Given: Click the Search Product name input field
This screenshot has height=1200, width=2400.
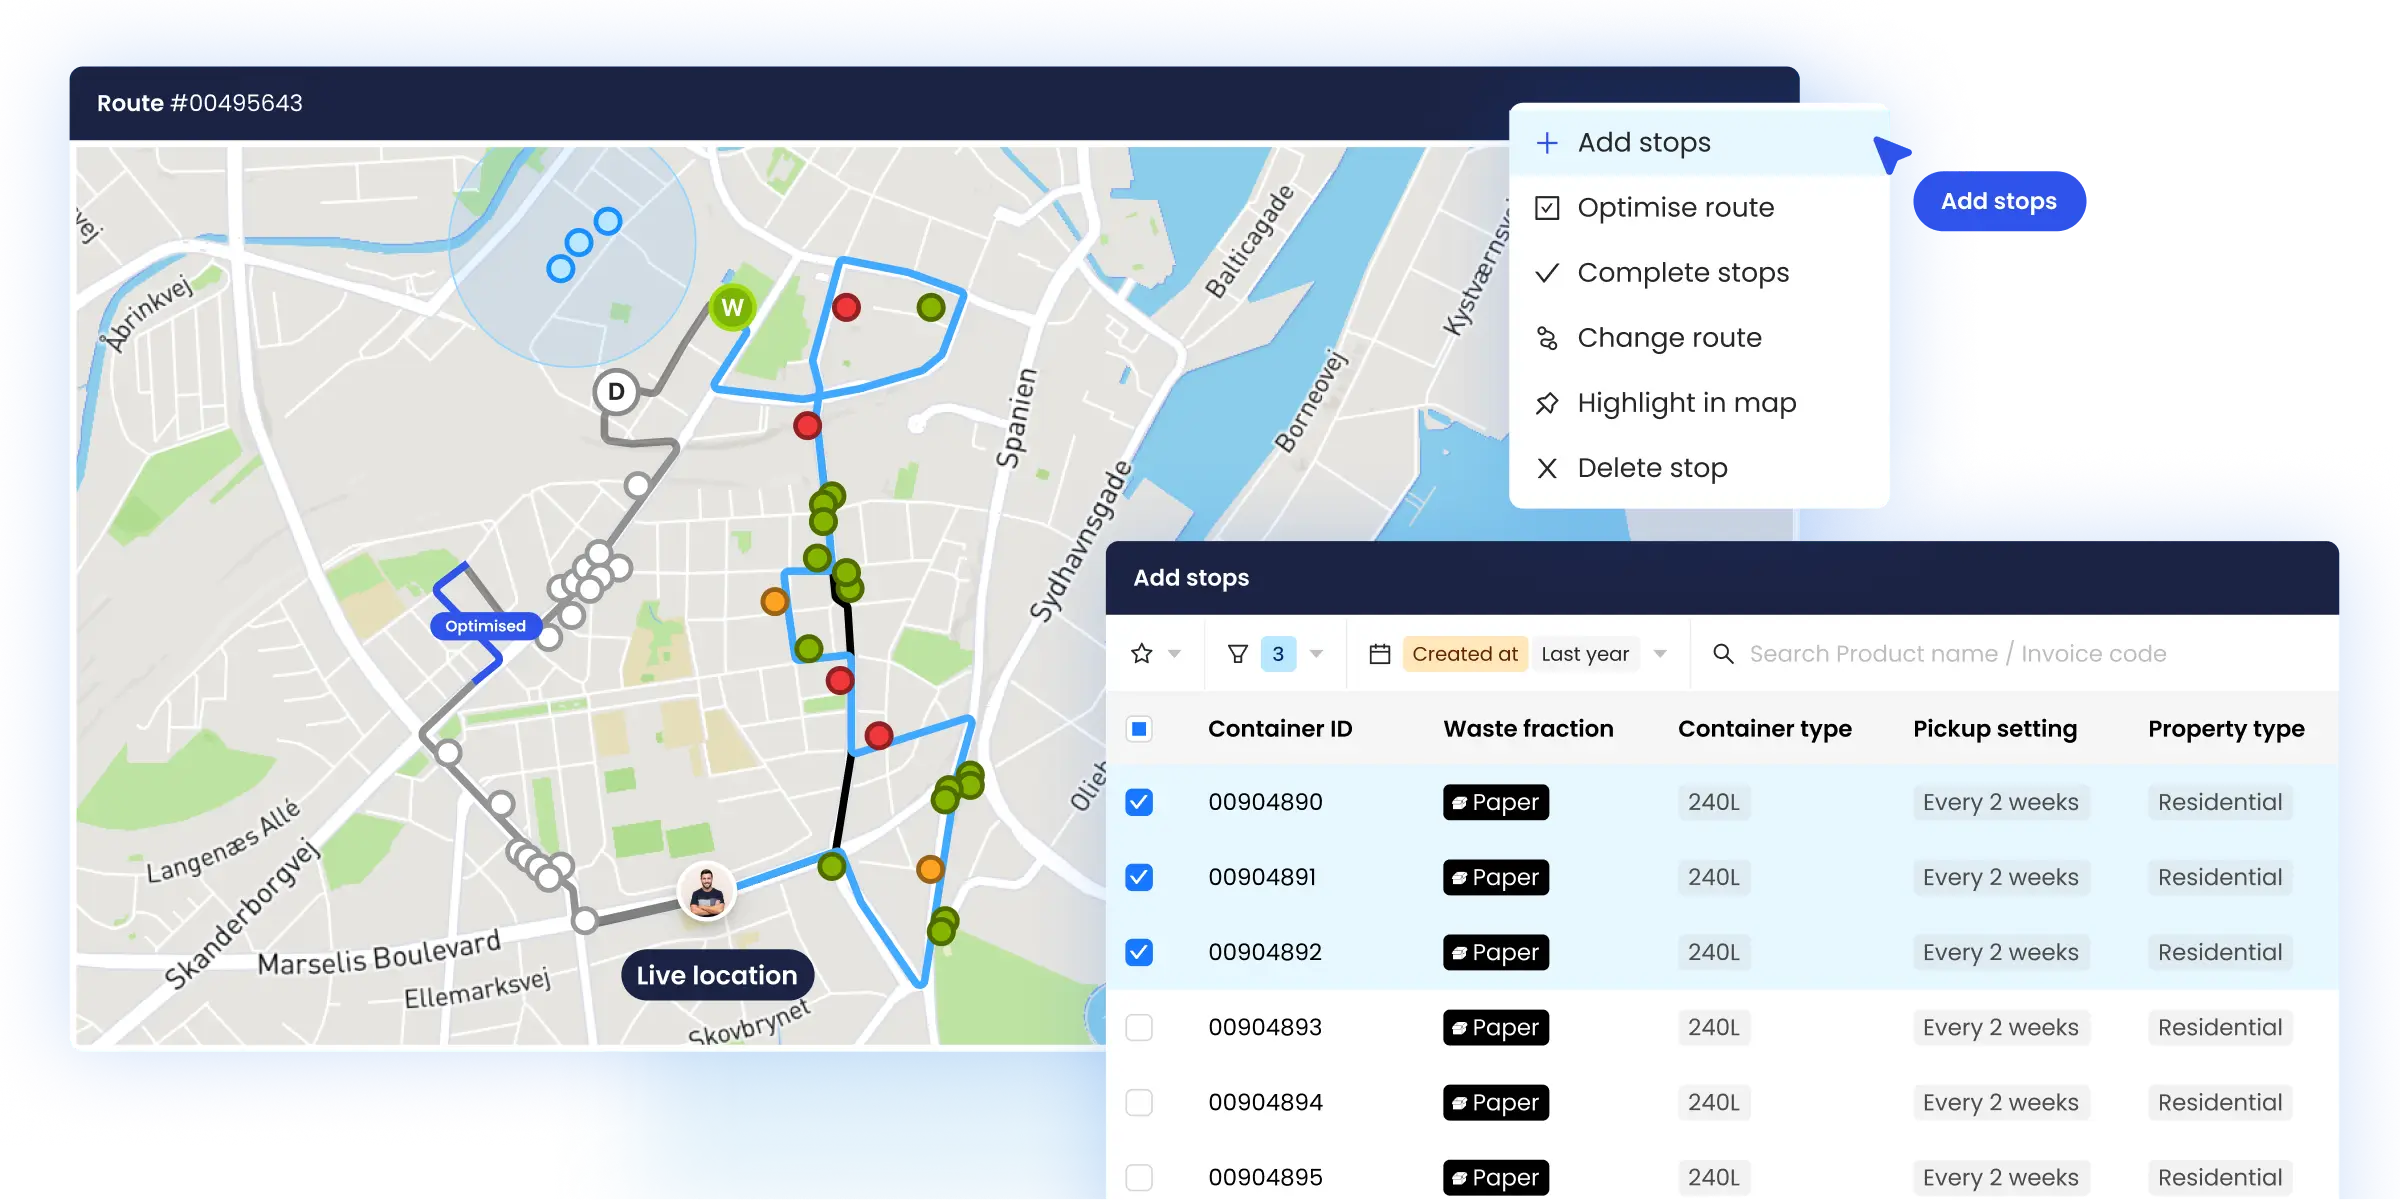Looking at the screenshot, I should 1958,653.
